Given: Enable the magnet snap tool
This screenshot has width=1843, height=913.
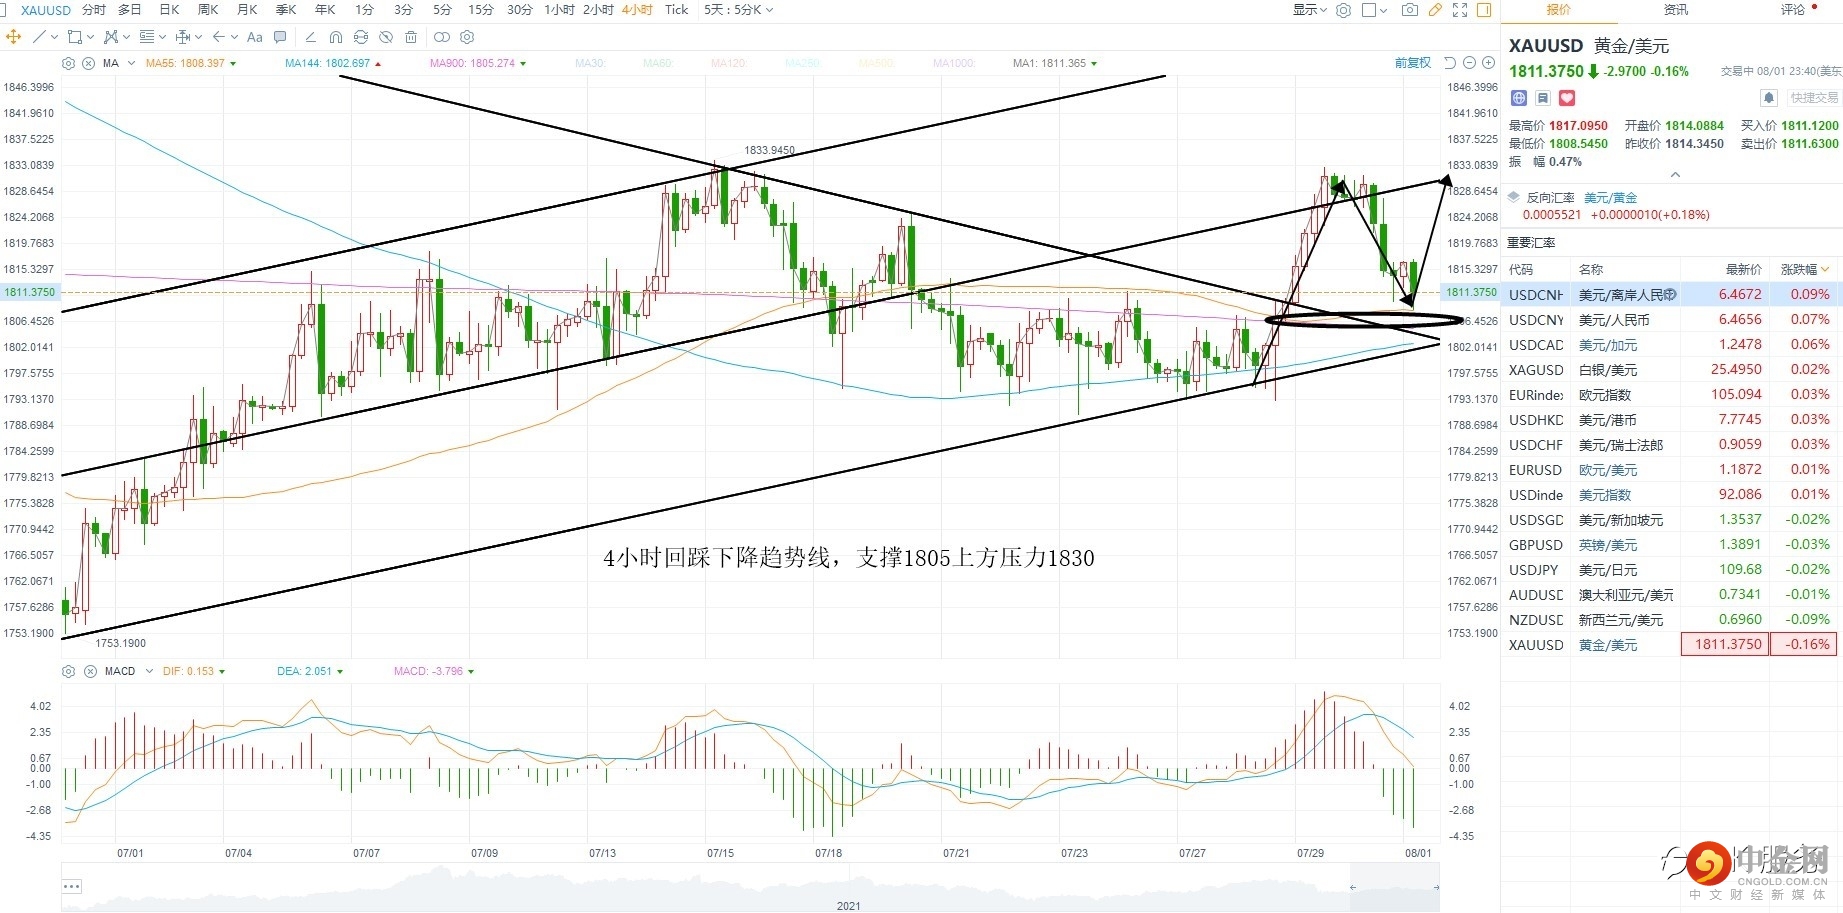Looking at the screenshot, I should coord(335,37).
